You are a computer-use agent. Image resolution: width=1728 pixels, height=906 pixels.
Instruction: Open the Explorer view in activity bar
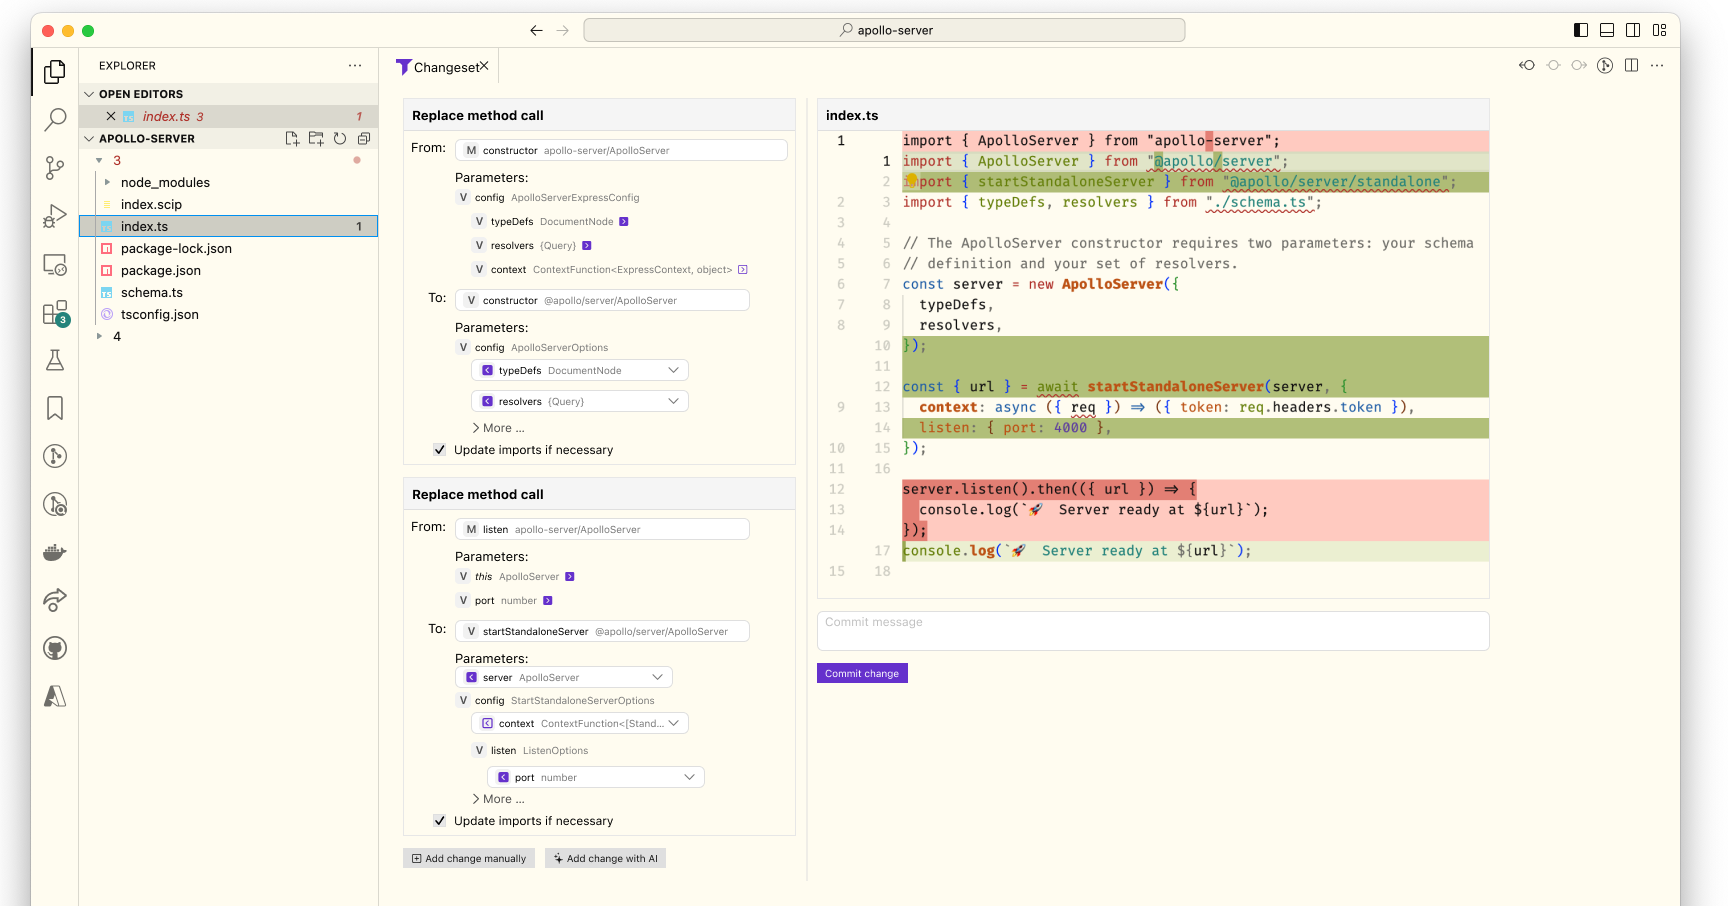point(55,72)
